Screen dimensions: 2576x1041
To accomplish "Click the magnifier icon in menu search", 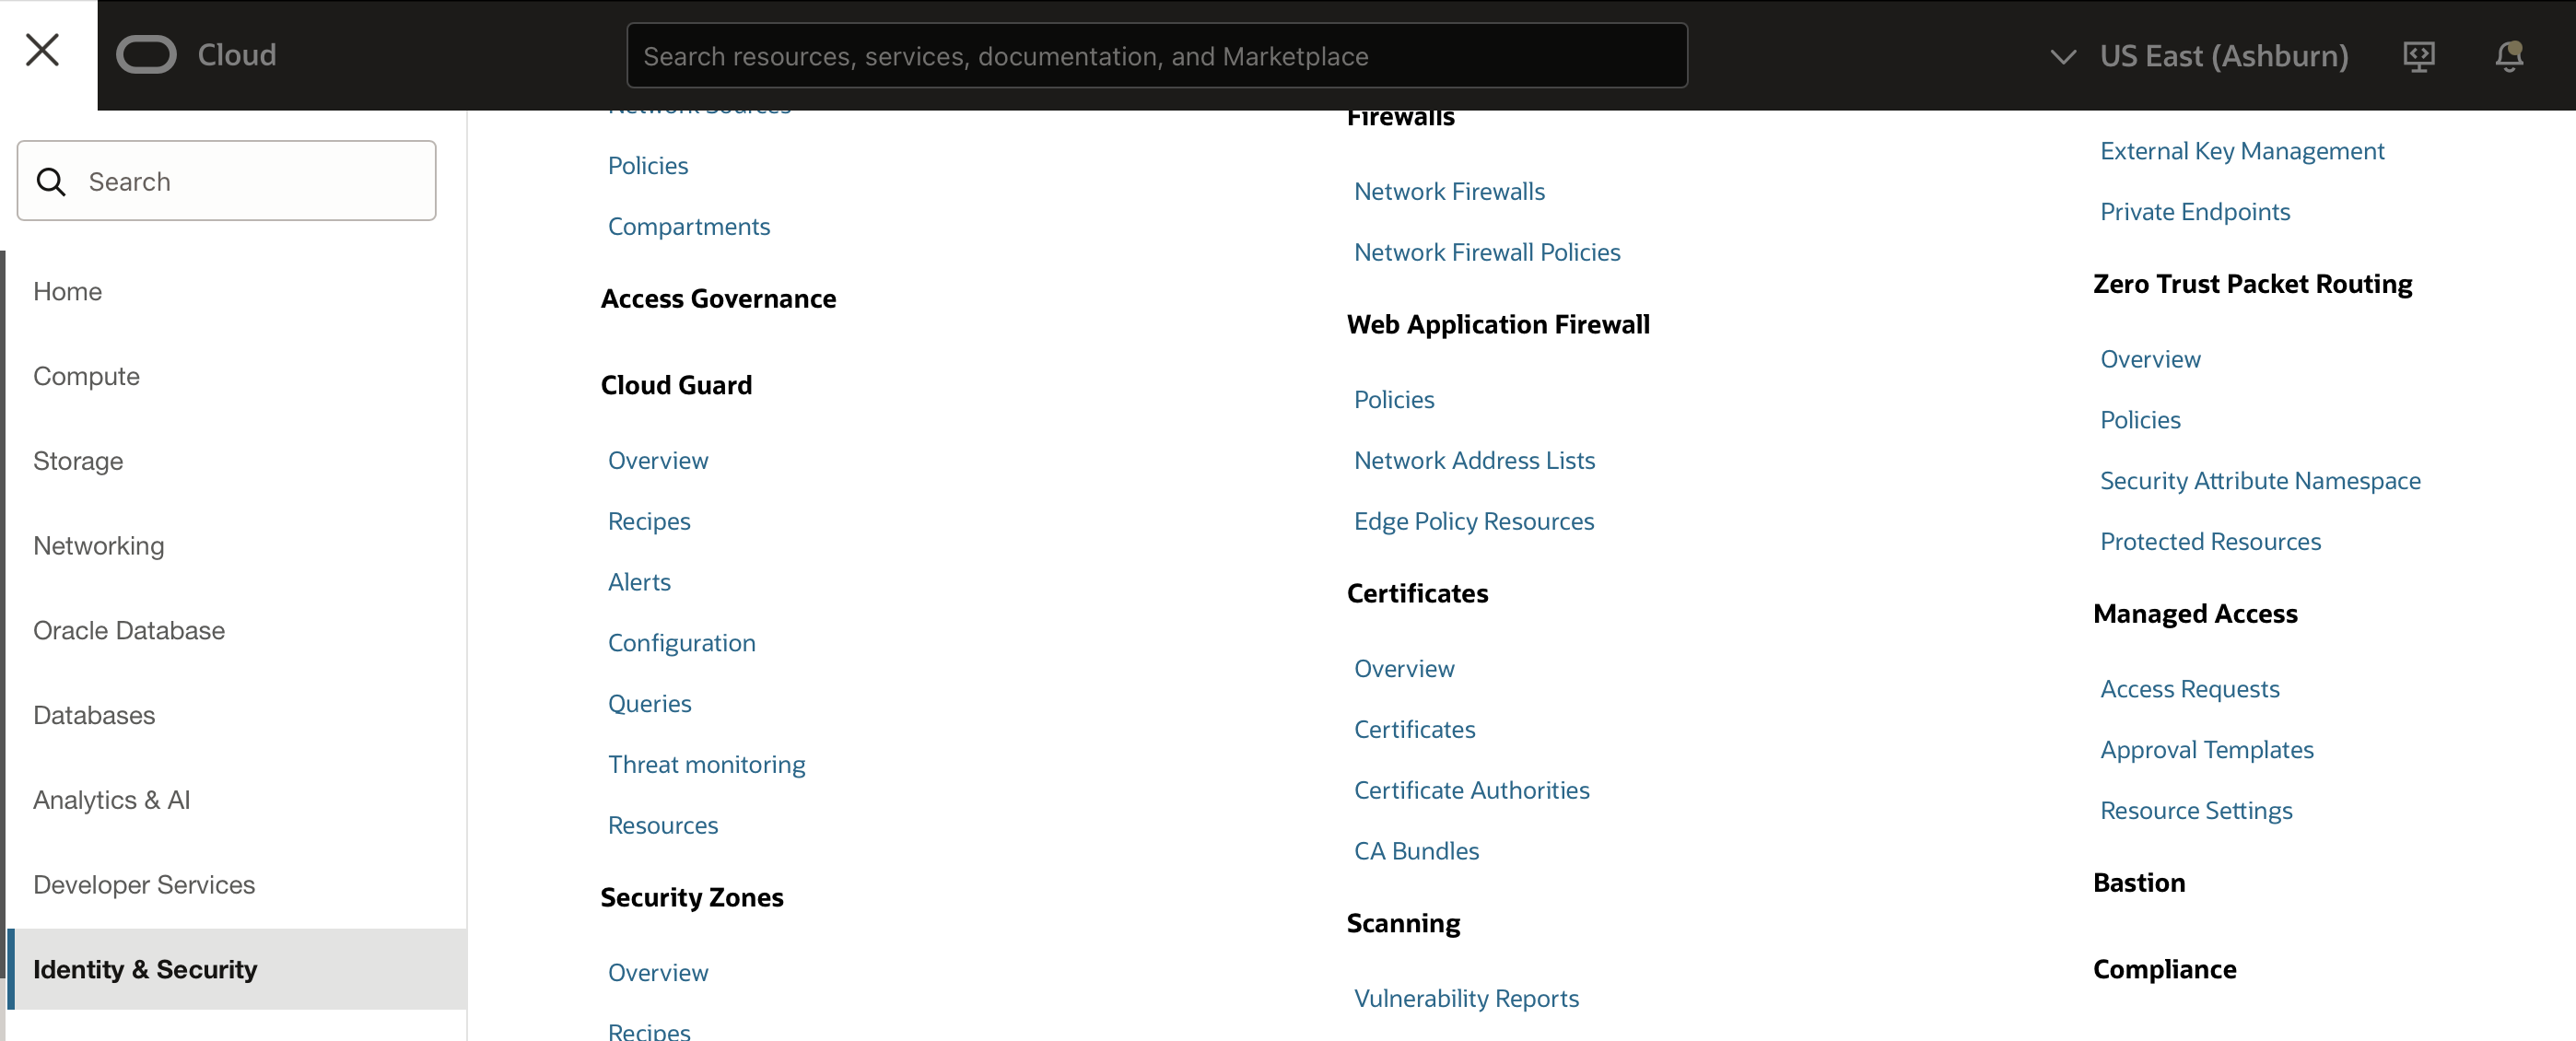I will coord(51,182).
